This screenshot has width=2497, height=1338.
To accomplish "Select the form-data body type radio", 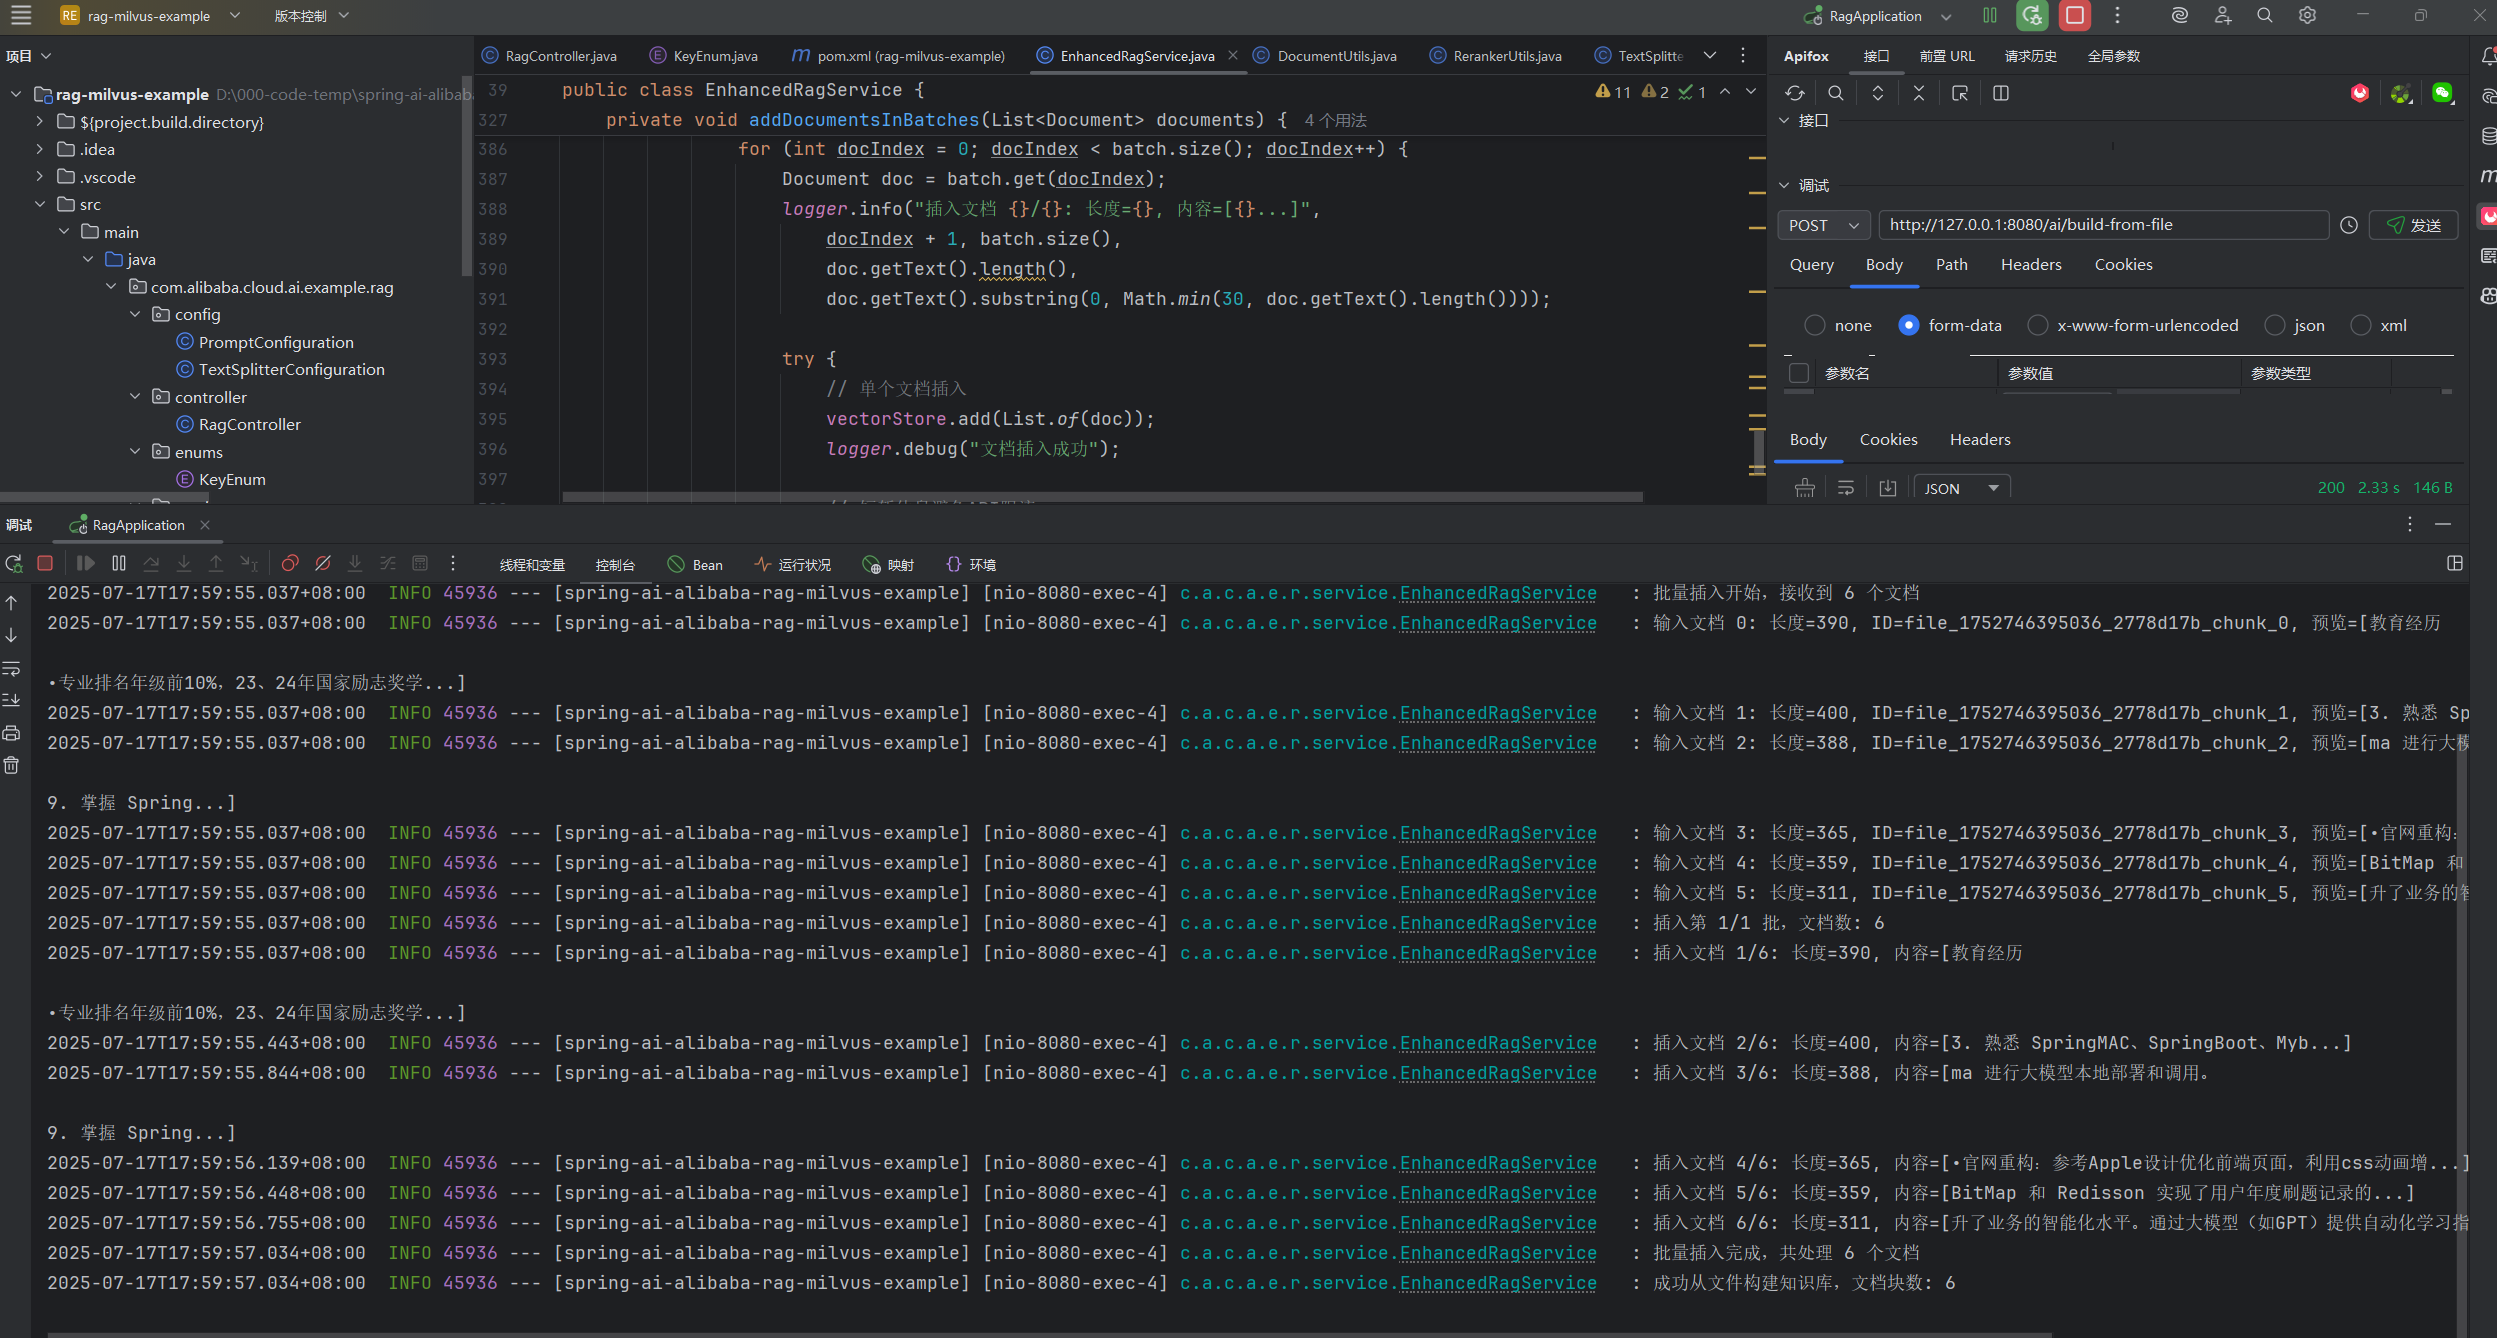I will pyautogui.click(x=1908, y=326).
